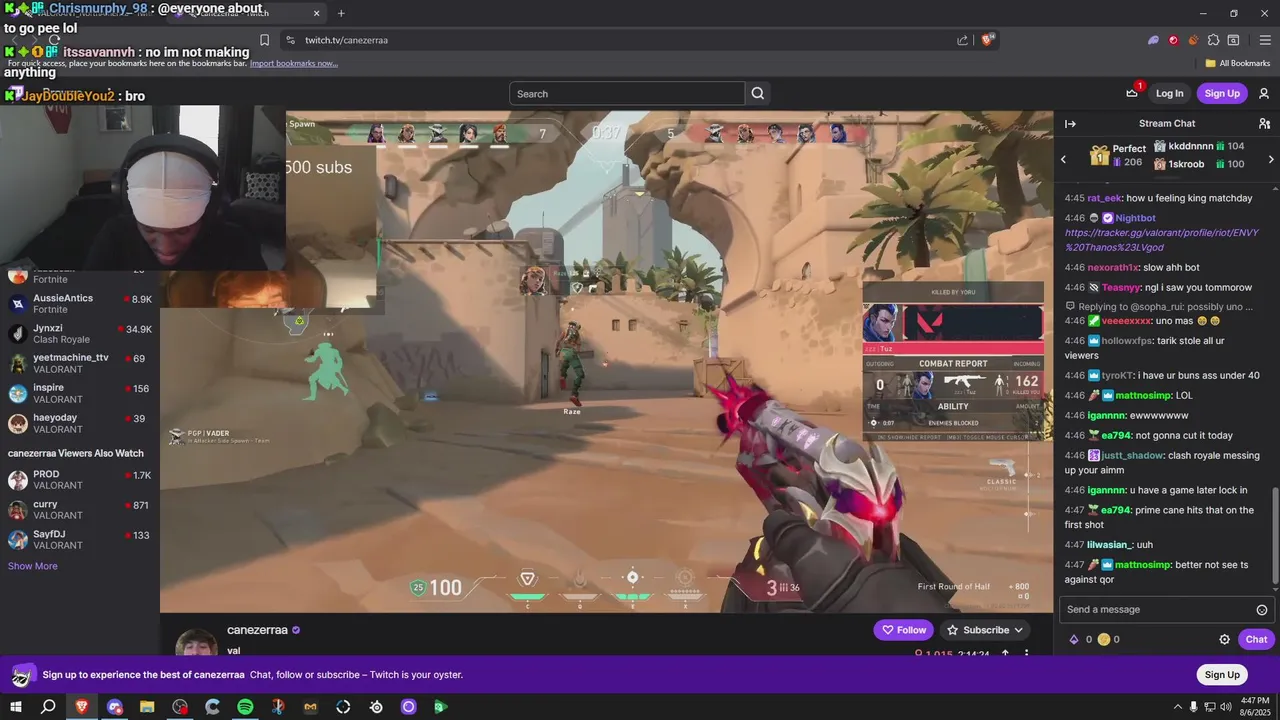Open Prime loot crown notifications
The height and width of the screenshot is (720, 1280).
(x=1132, y=93)
